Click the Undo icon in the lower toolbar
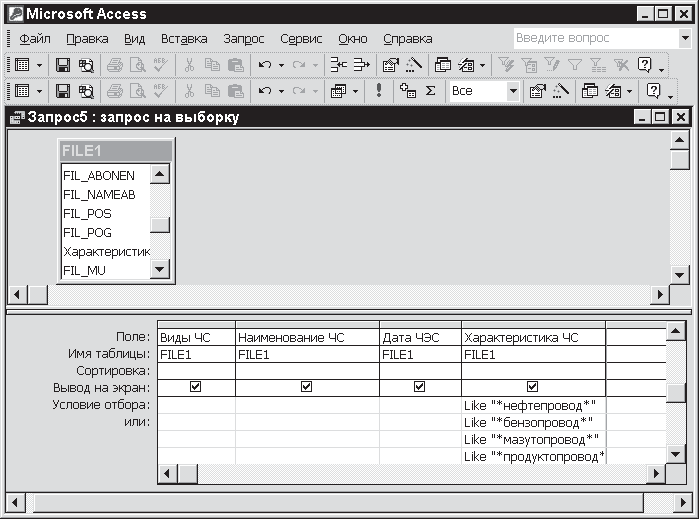This screenshot has height=519, width=699. point(264,90)
